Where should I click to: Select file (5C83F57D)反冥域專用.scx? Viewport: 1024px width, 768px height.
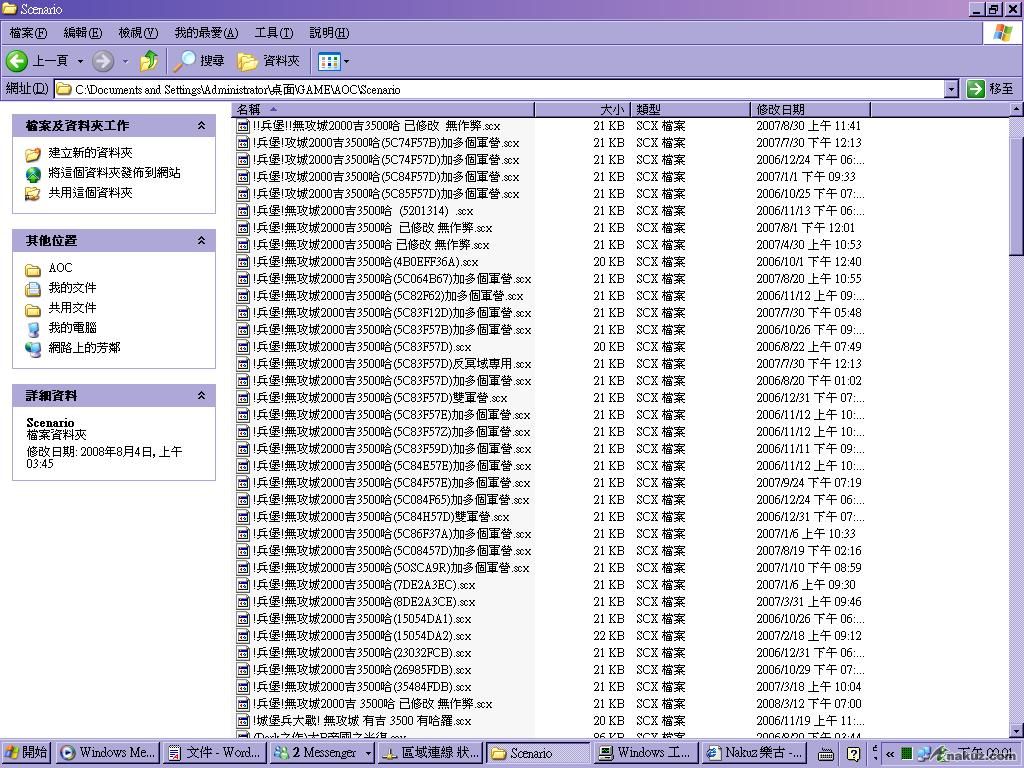[392, 364]
